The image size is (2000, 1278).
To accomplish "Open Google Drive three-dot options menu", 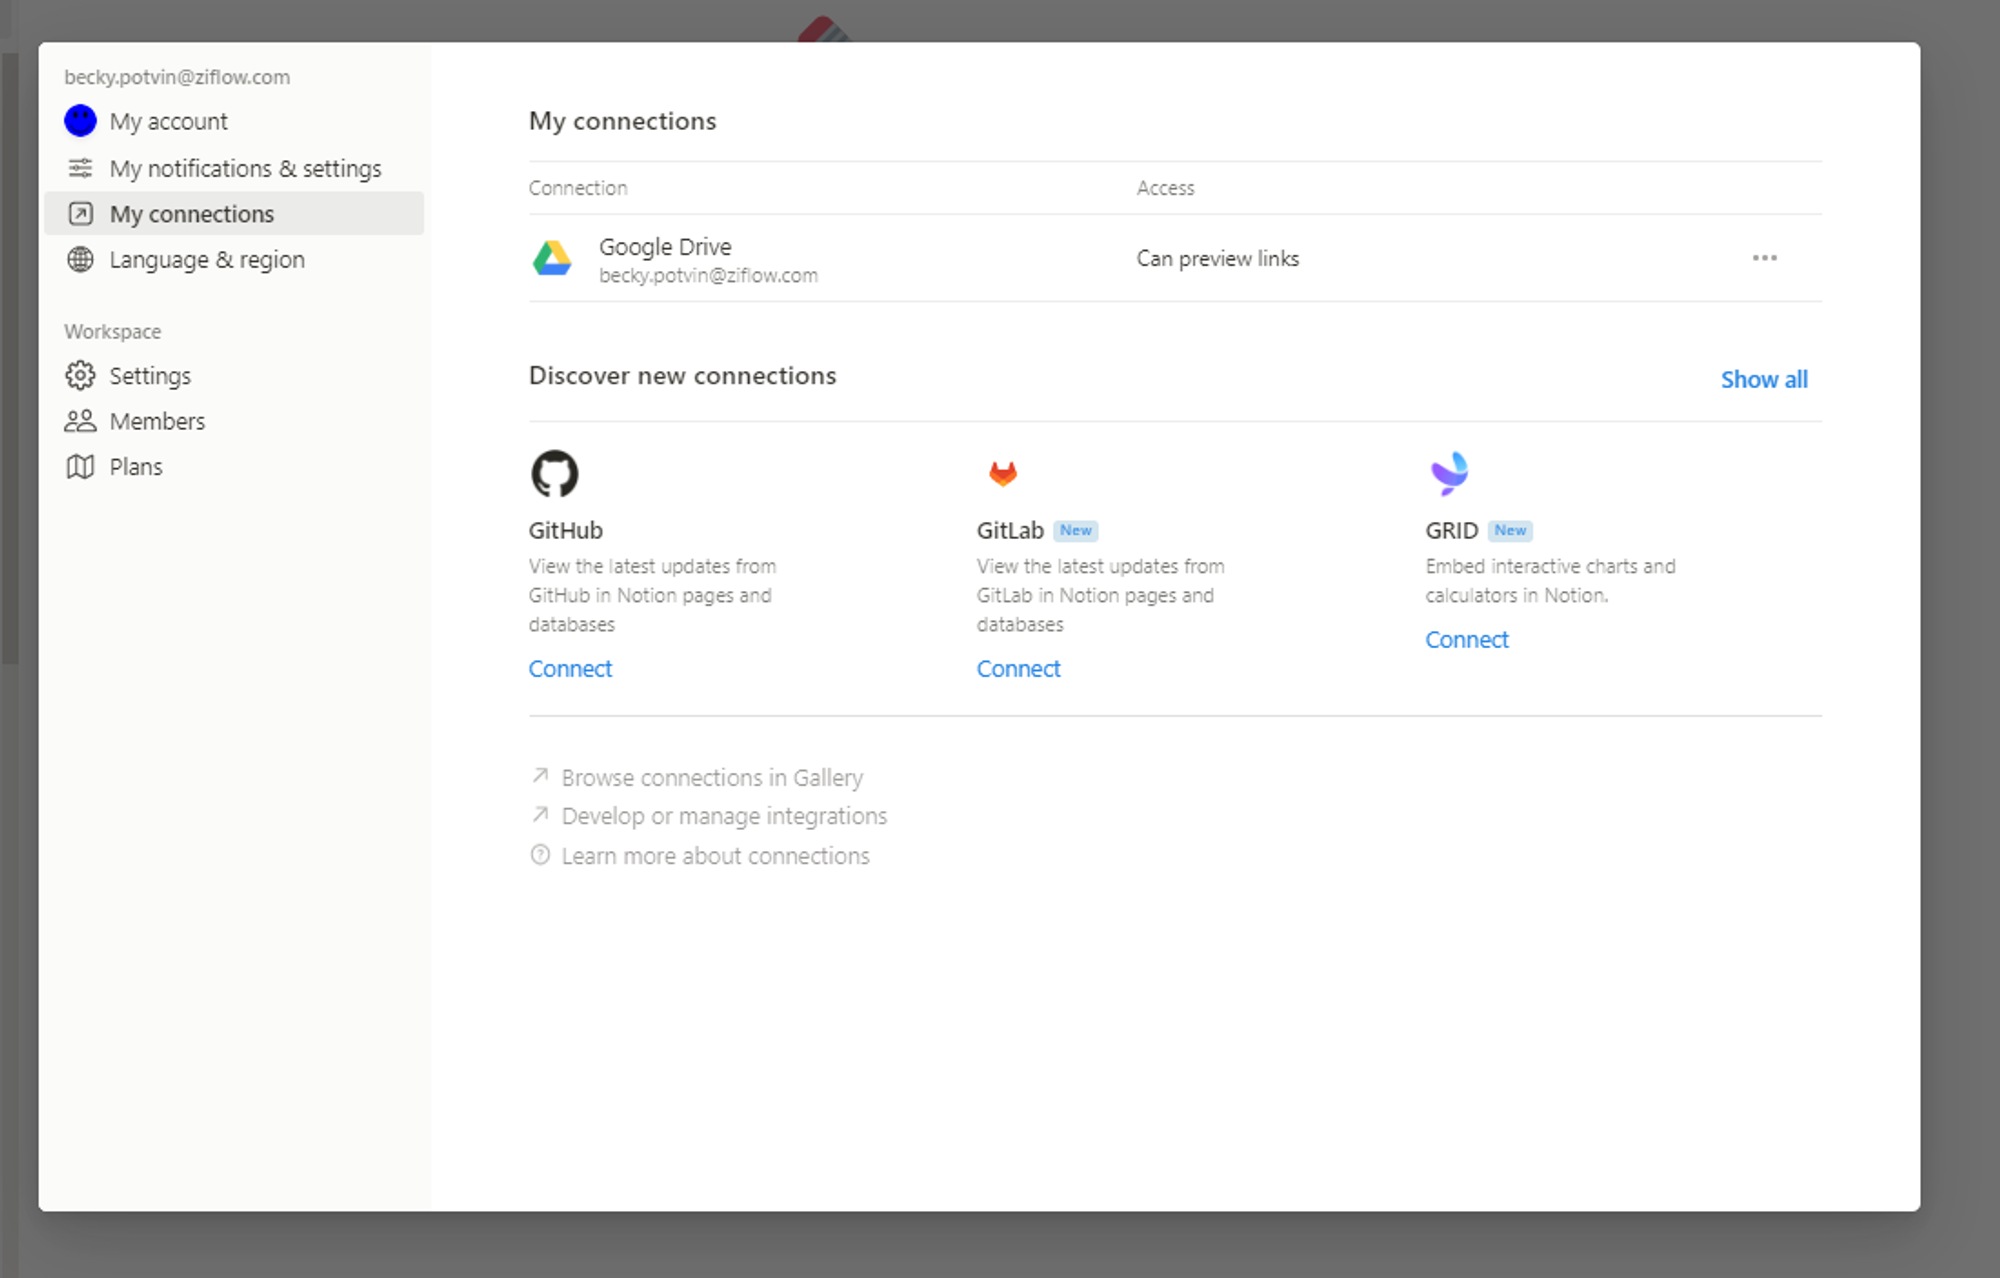I will (x=1765, y=258).
